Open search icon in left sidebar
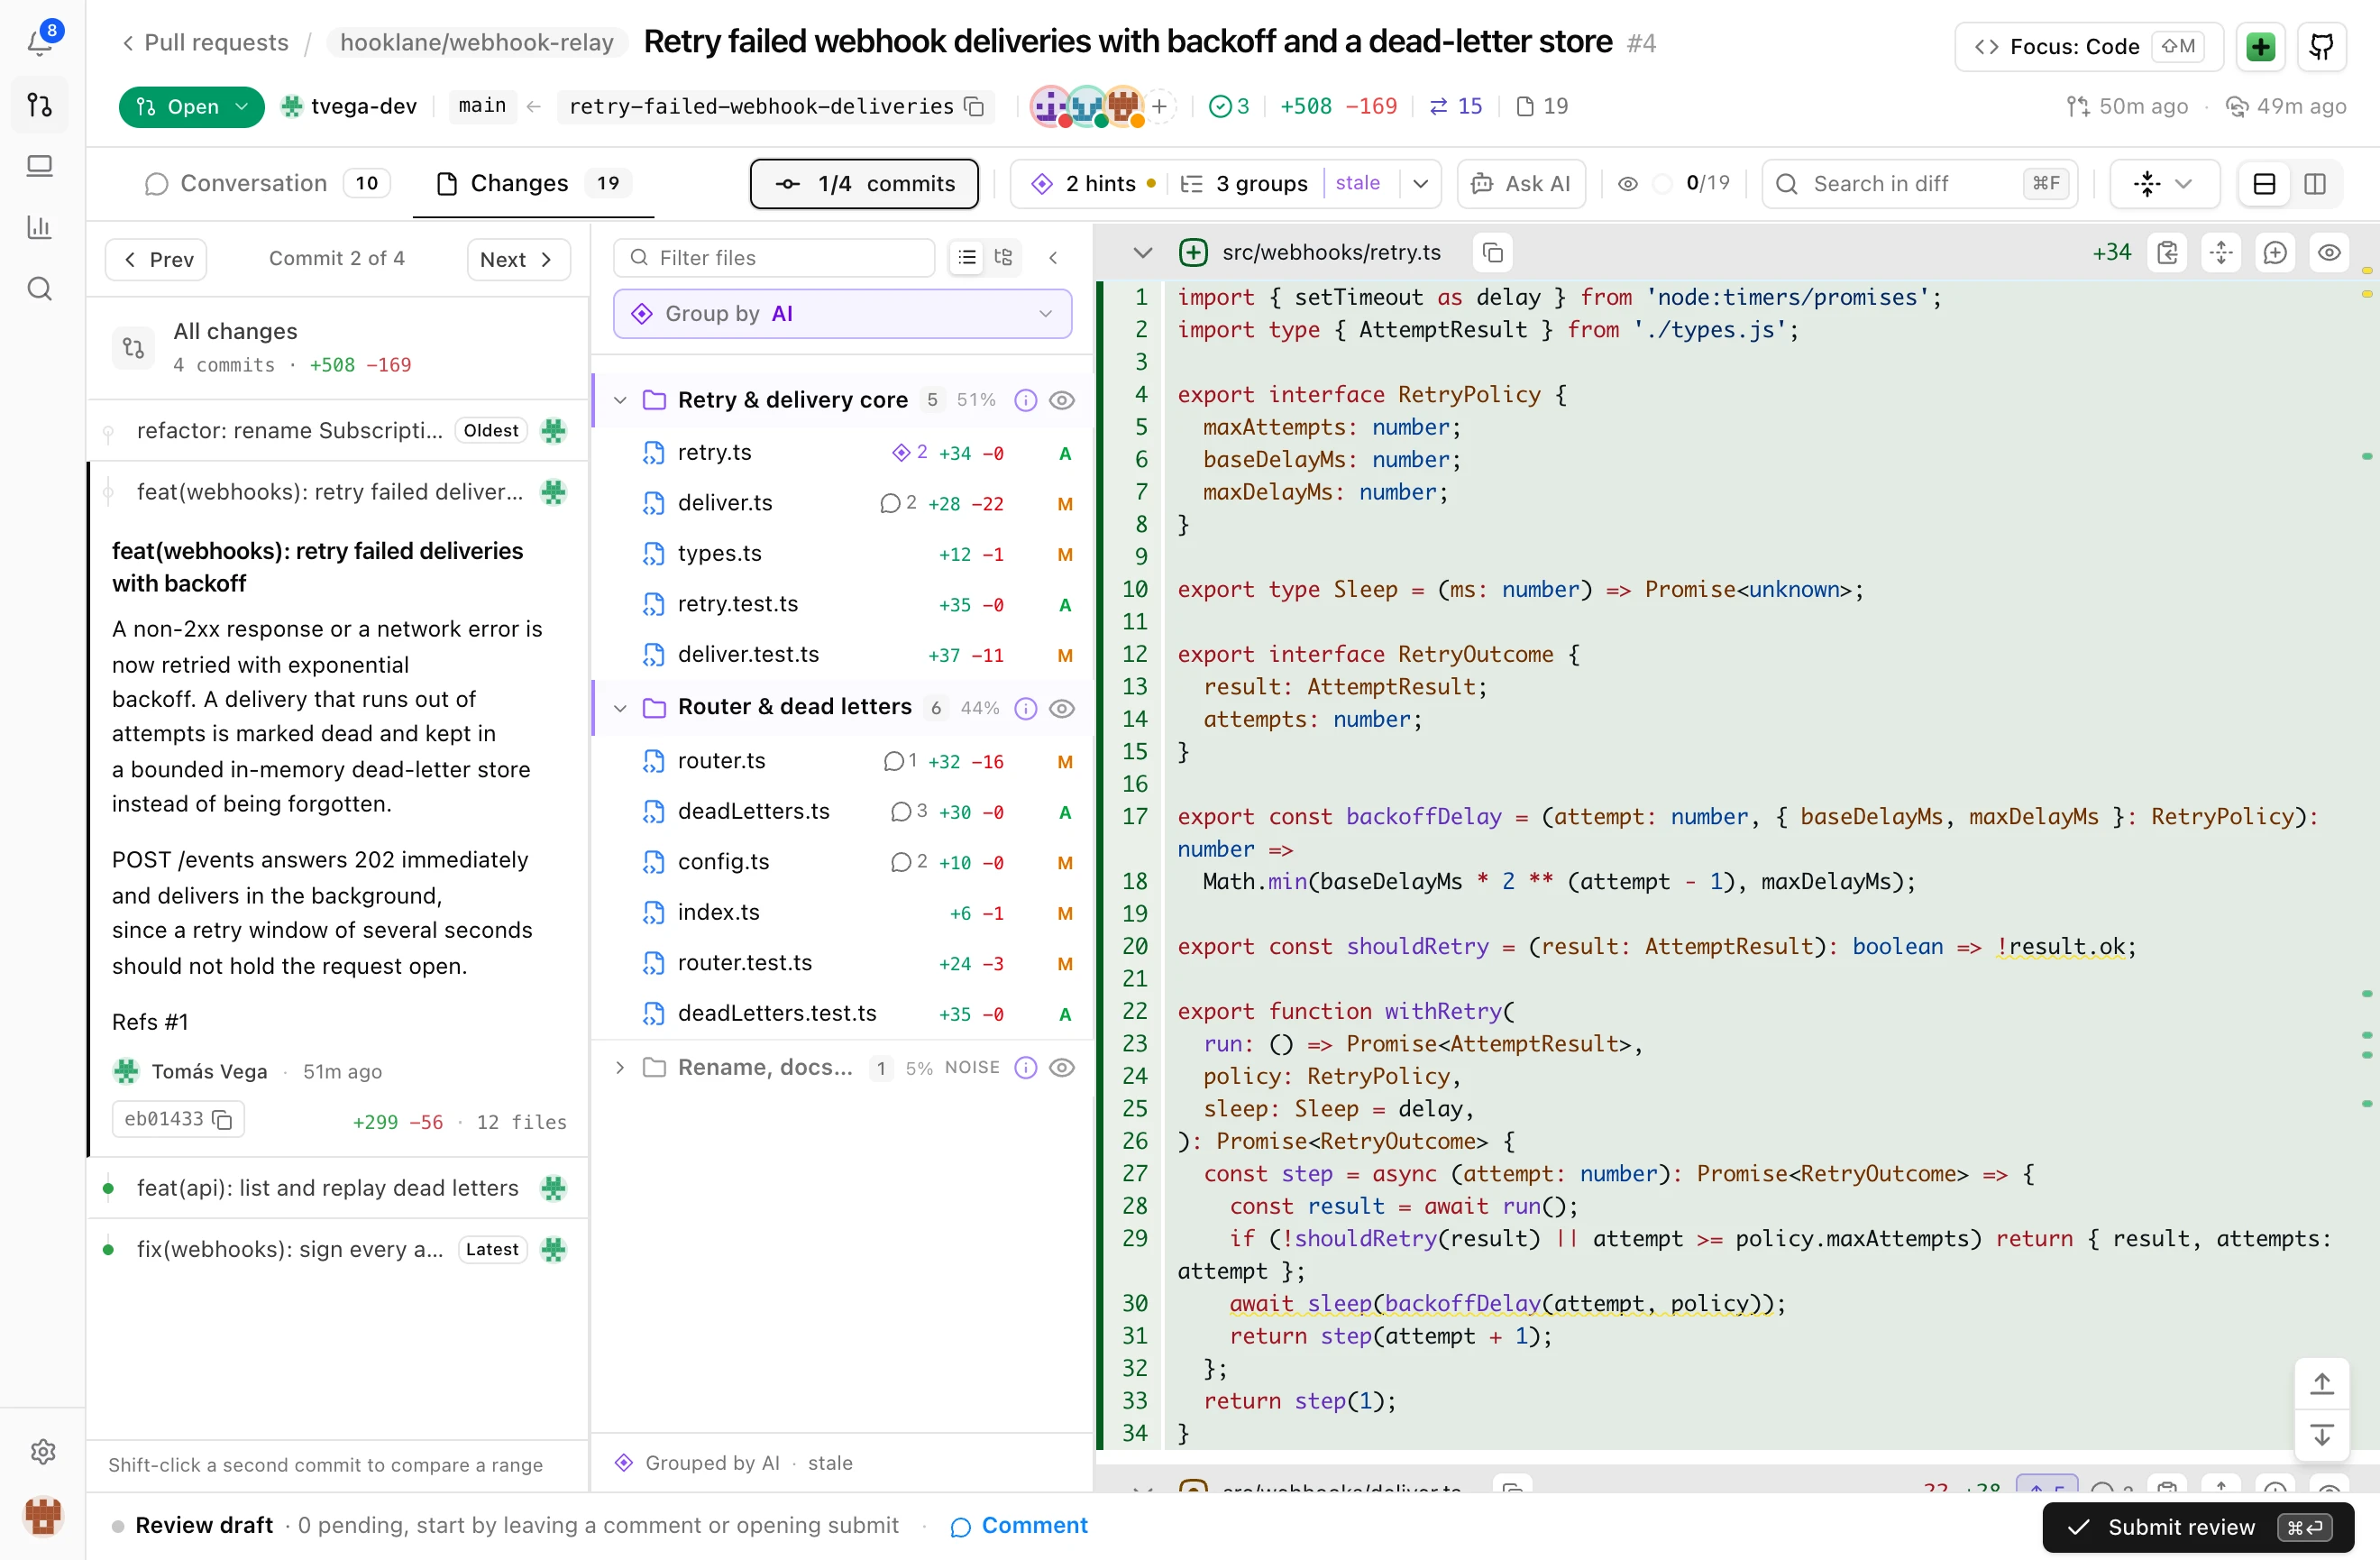 click(40, 289)
